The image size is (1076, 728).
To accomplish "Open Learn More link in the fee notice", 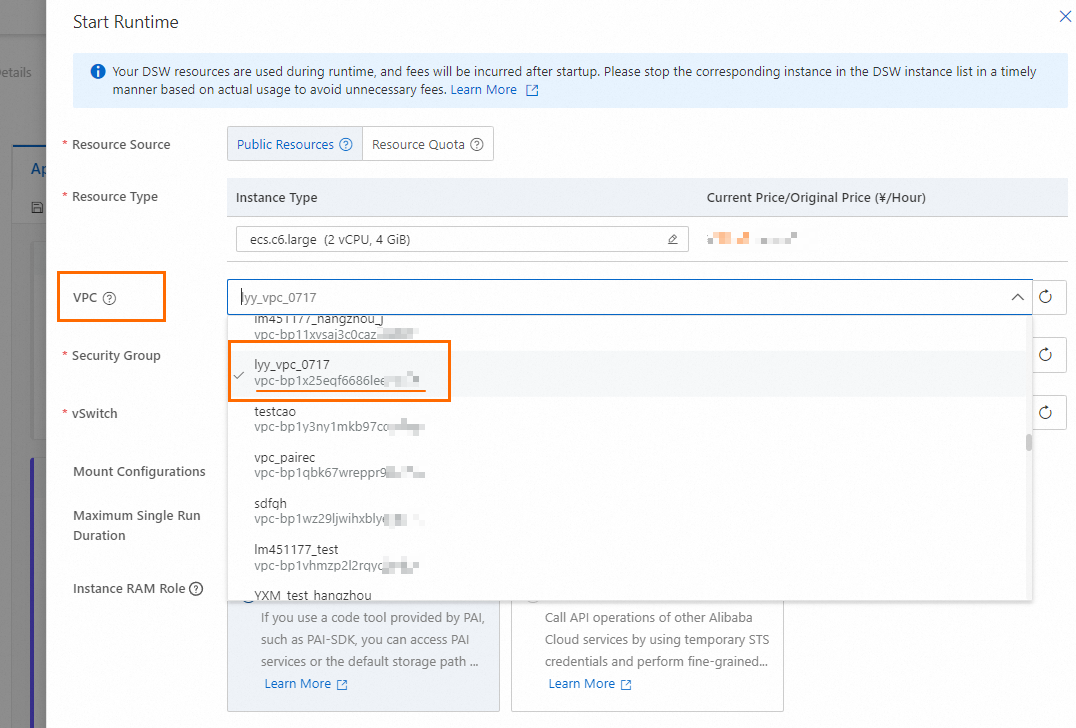I will (484, 90).
